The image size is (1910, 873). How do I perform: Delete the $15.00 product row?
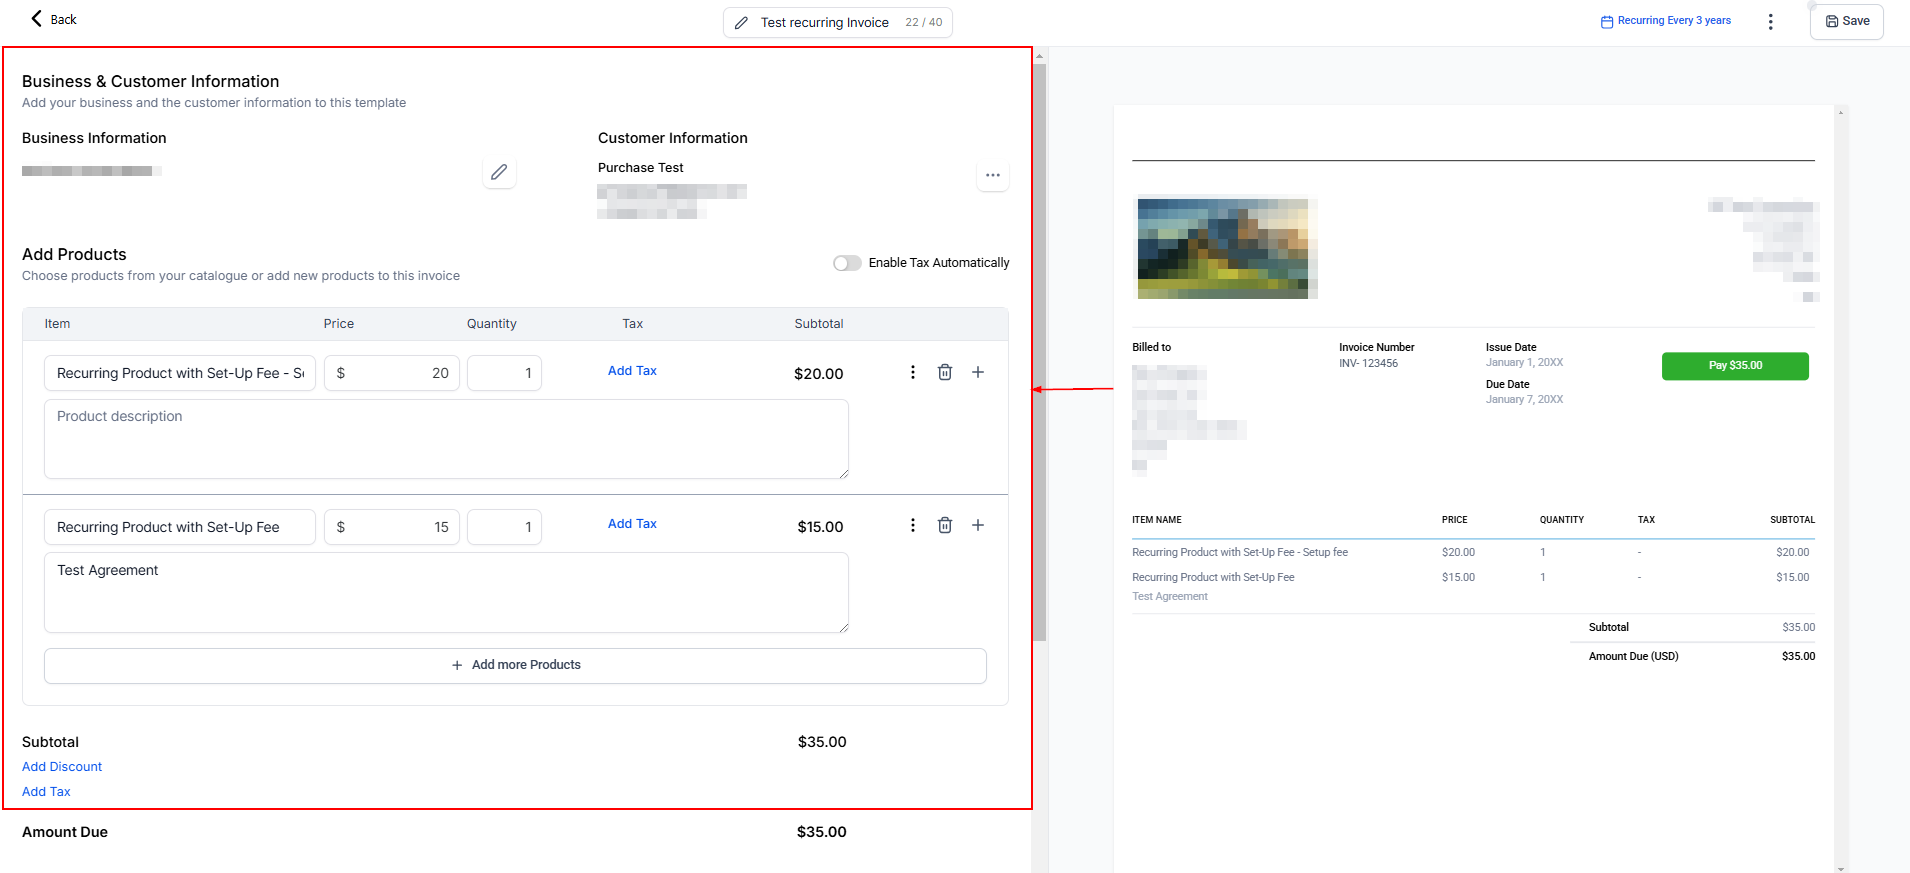944,525
